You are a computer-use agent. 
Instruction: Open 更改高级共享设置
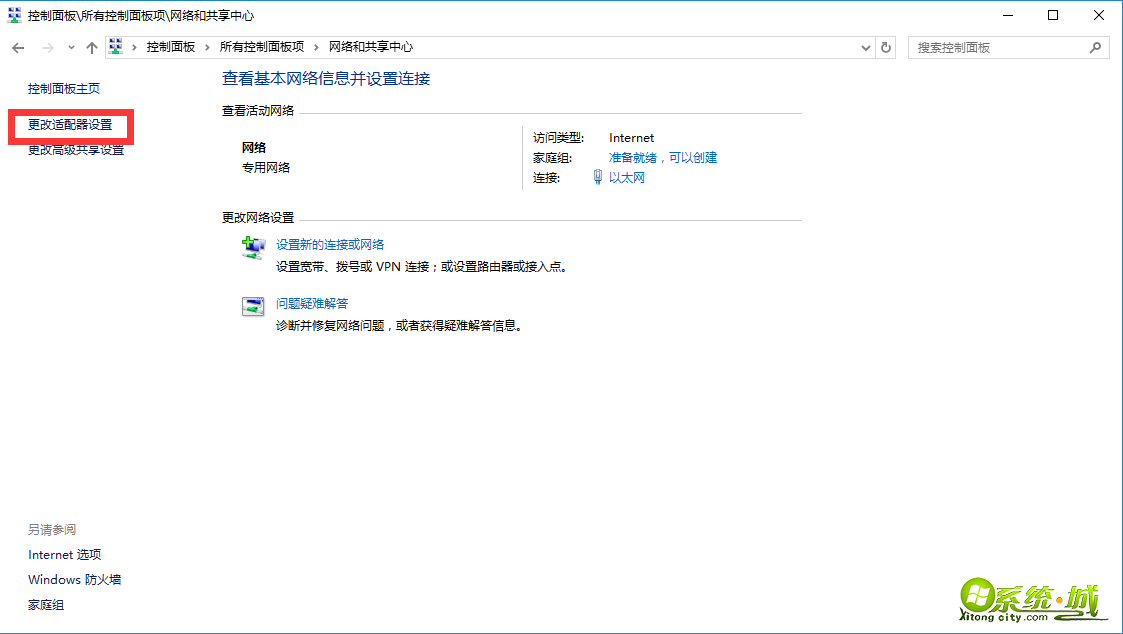coord(74,150)
